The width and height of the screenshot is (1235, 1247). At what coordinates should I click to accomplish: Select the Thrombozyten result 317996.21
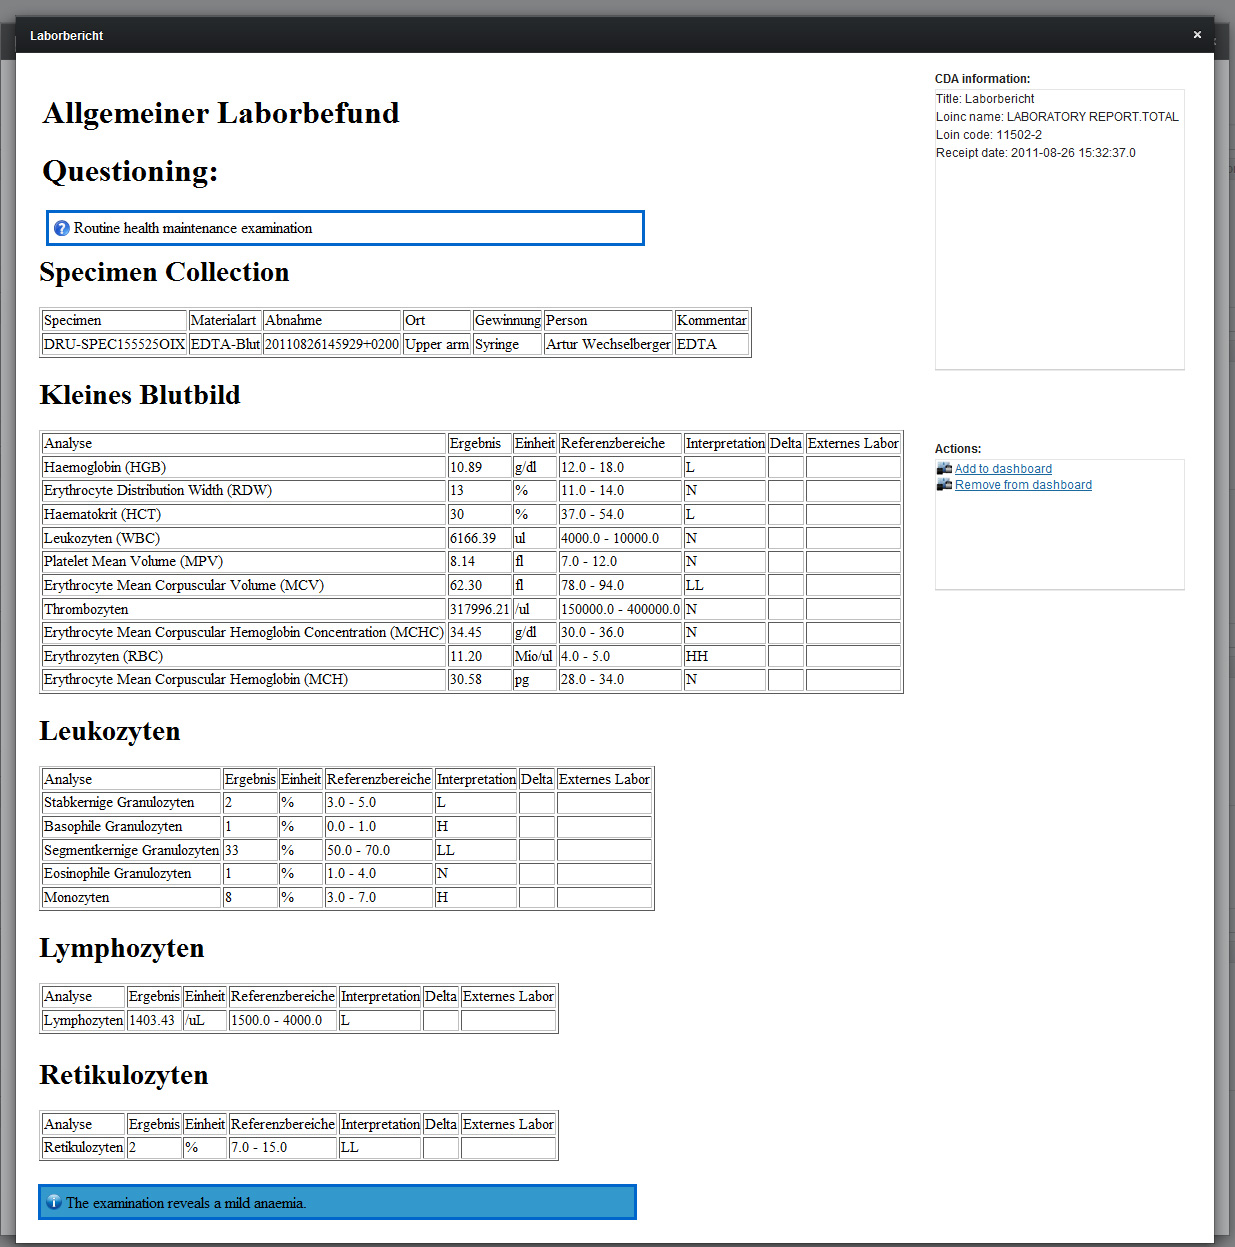click(479, 609)
